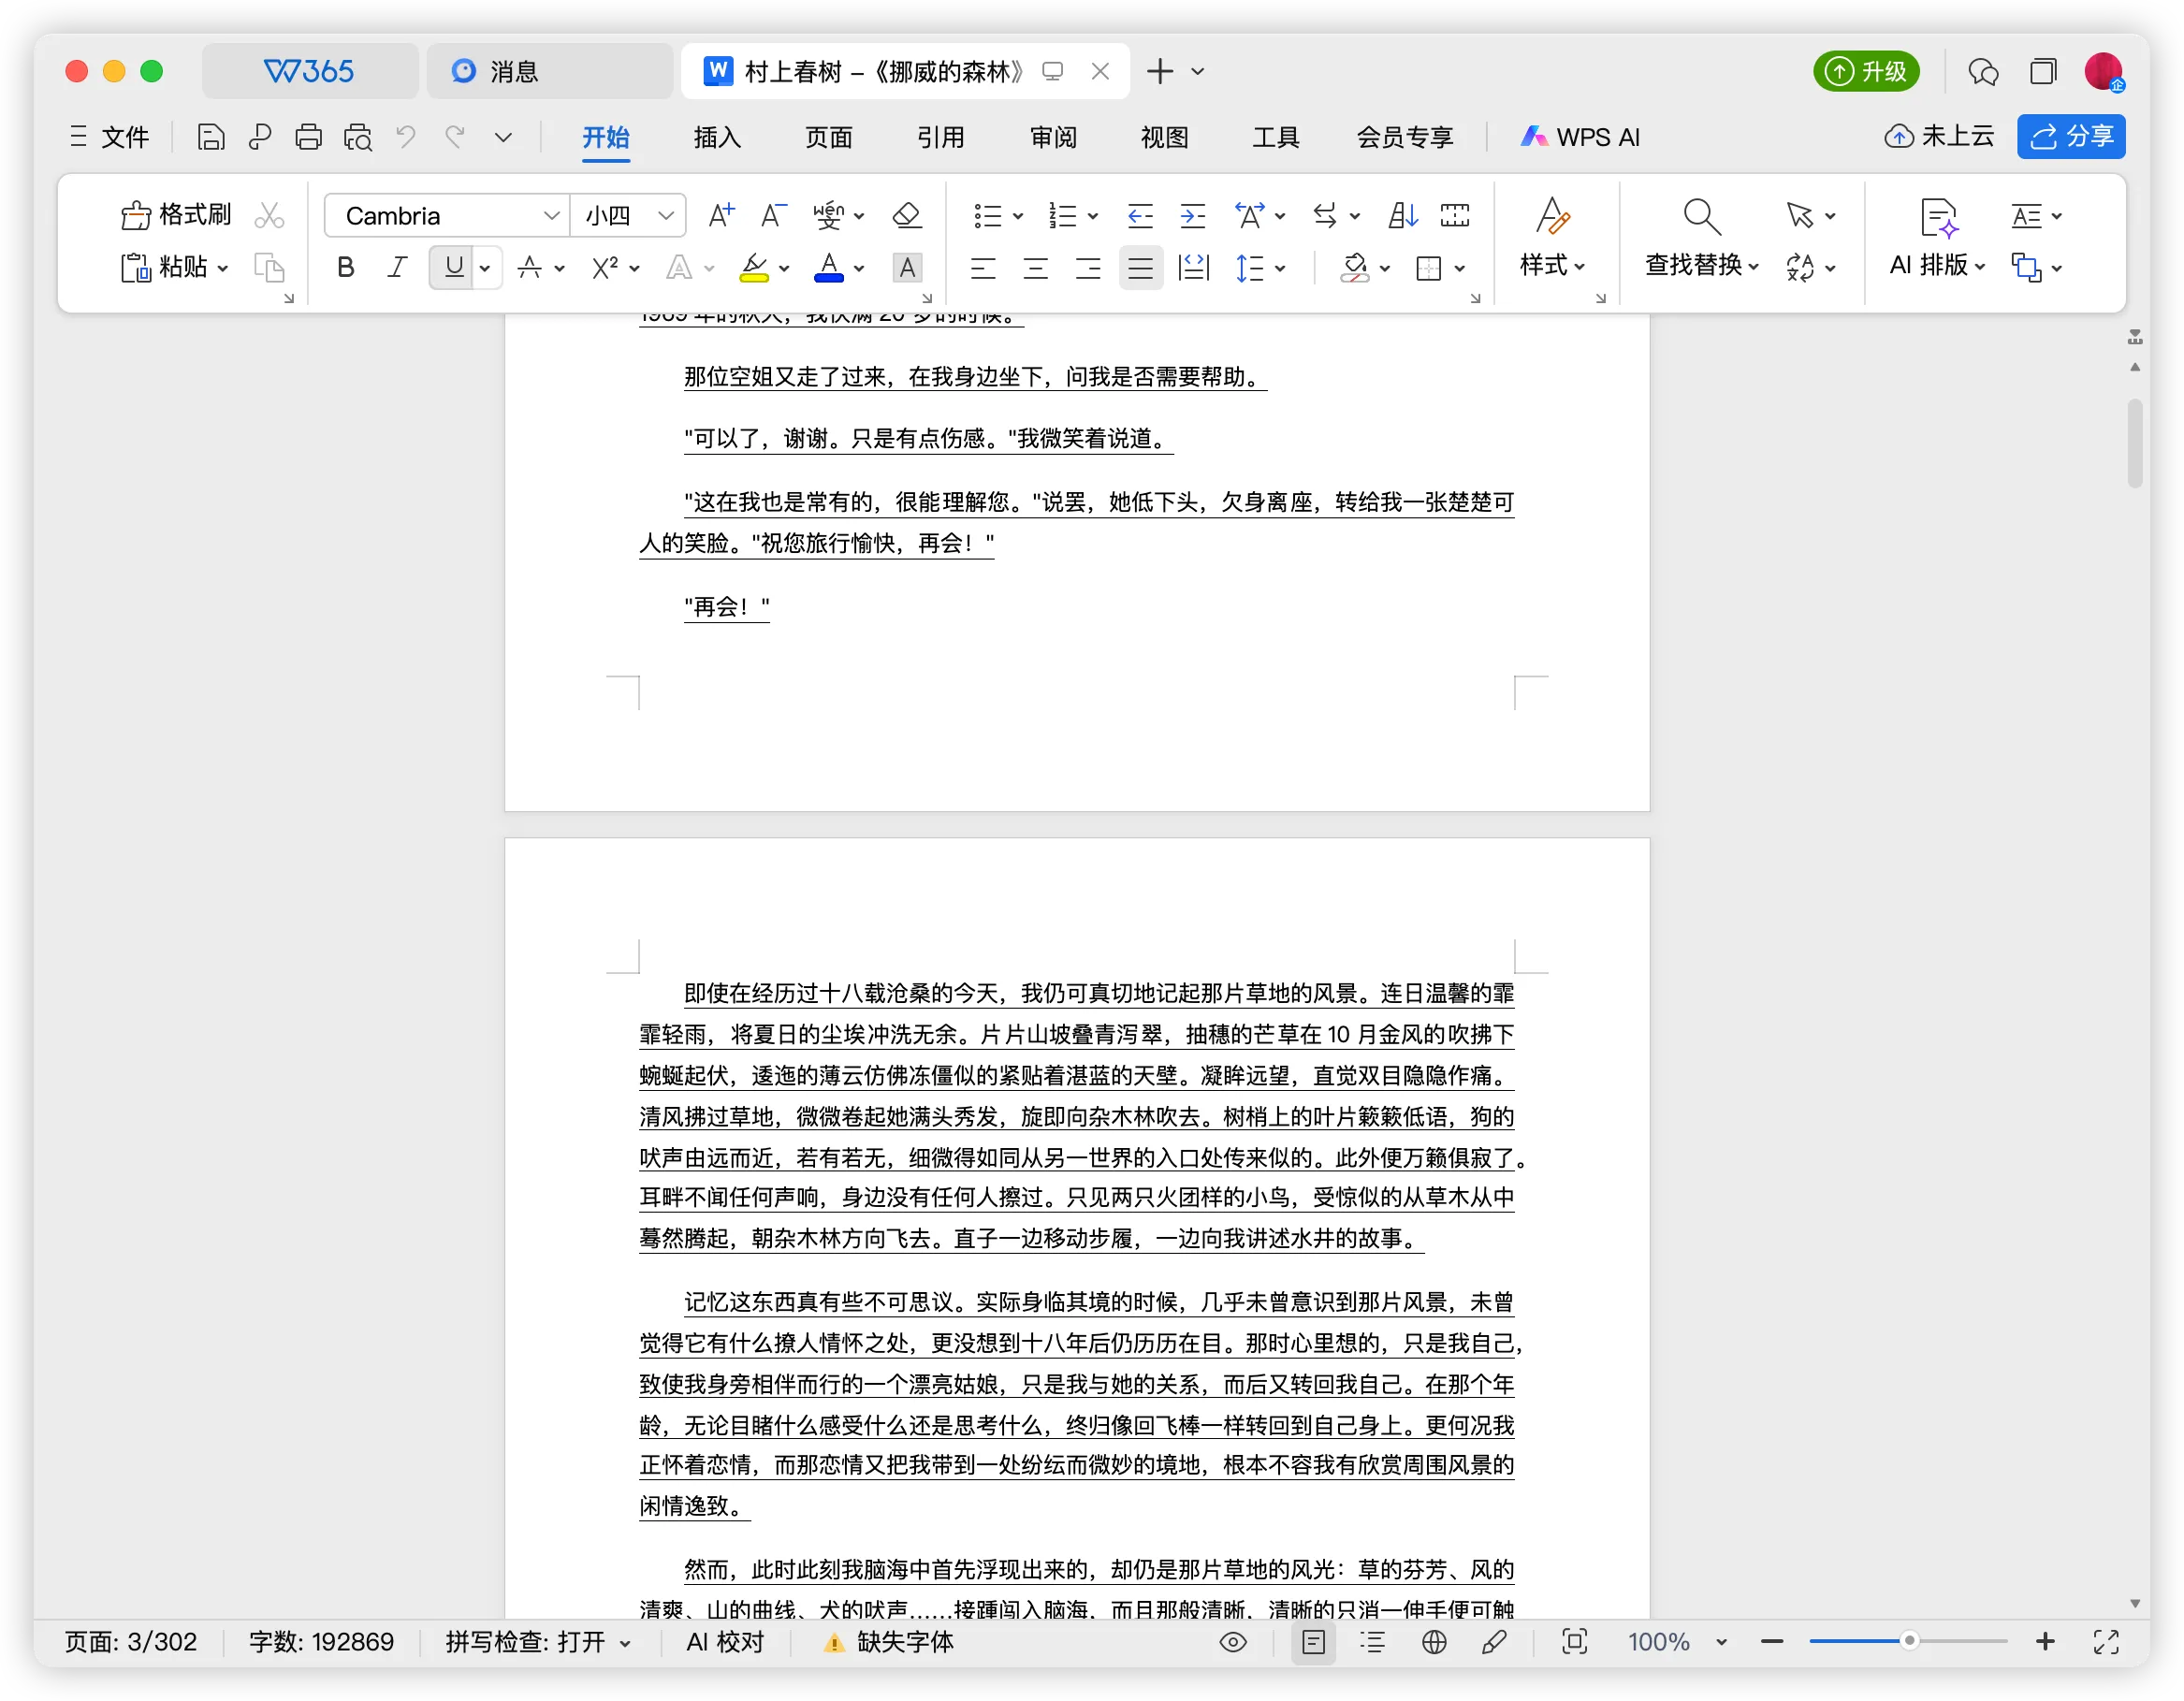This screenshot has height=1701, width=2184.
Task: Toggle Bold formatting
Action: tap(345, 267)
